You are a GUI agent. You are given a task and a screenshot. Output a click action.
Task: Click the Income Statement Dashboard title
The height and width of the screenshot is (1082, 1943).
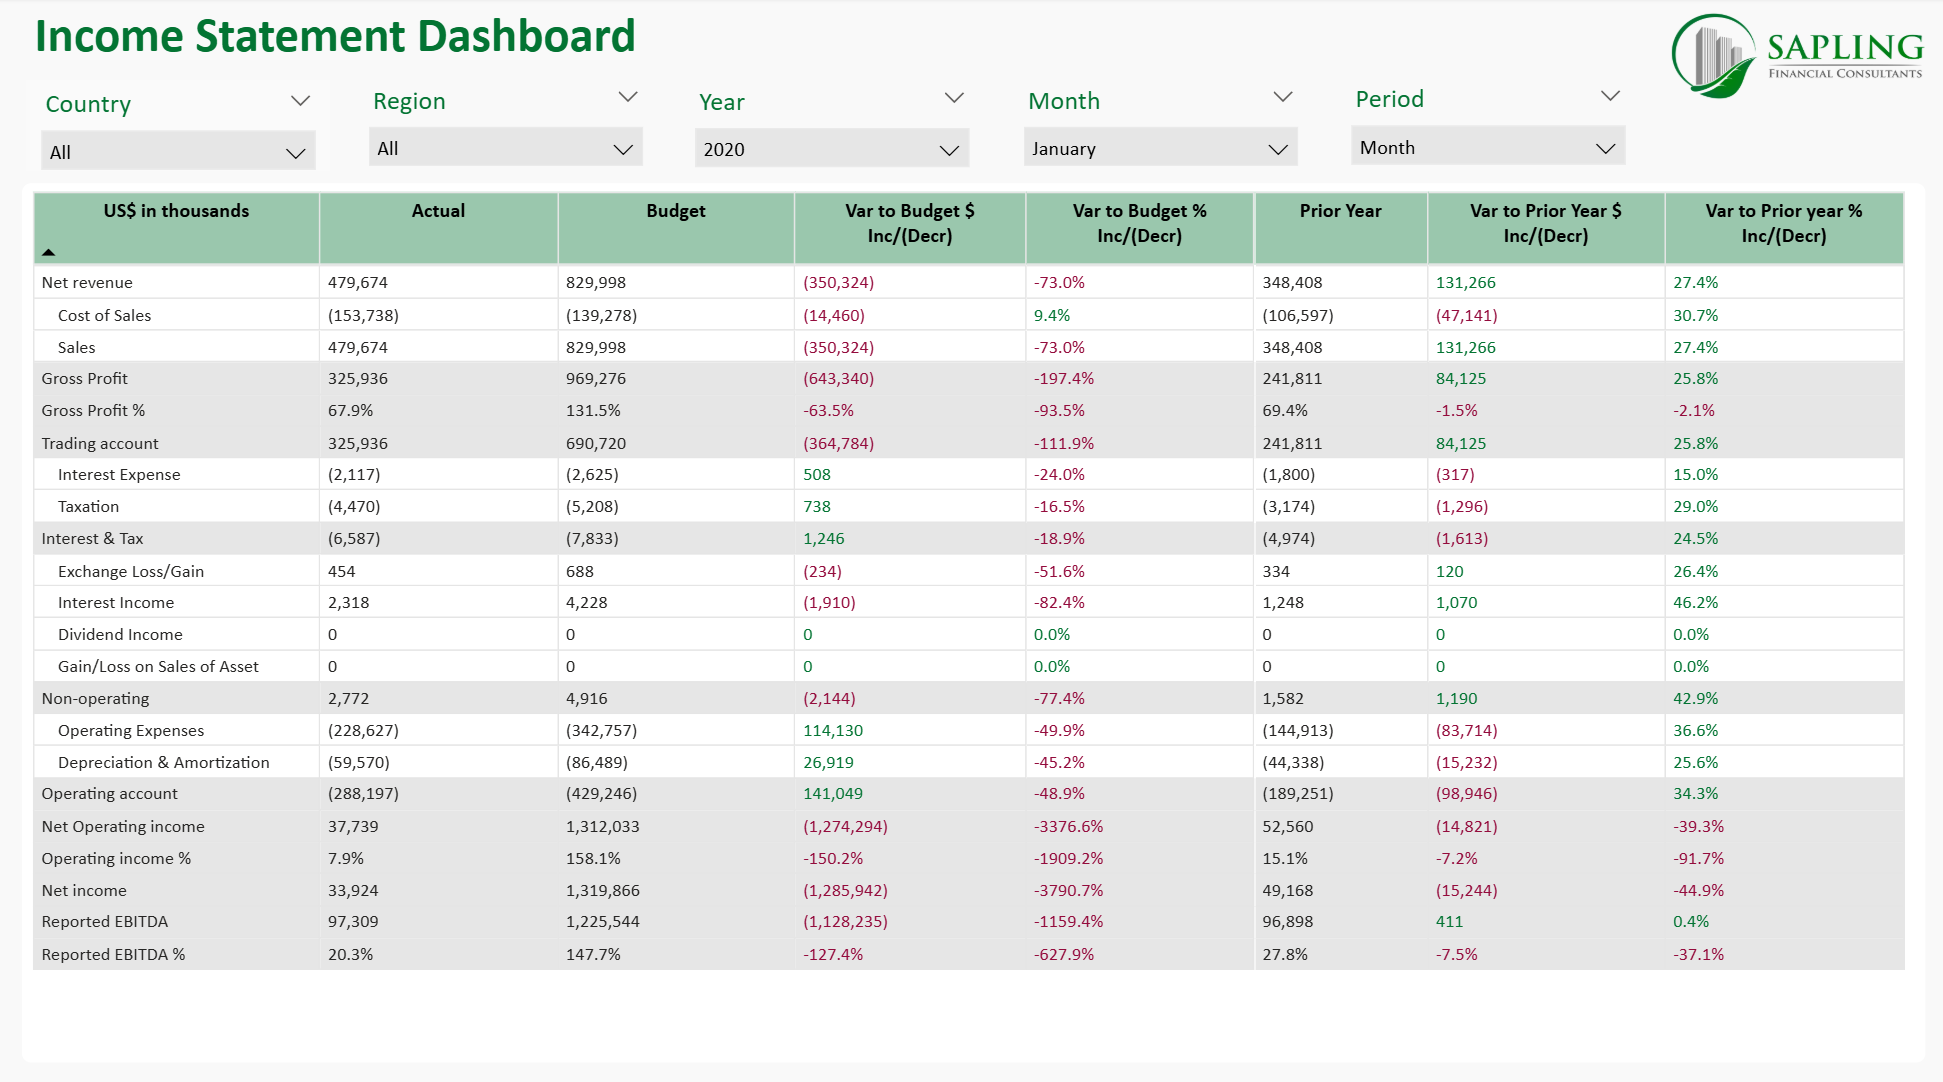click(x=335, y=37)
